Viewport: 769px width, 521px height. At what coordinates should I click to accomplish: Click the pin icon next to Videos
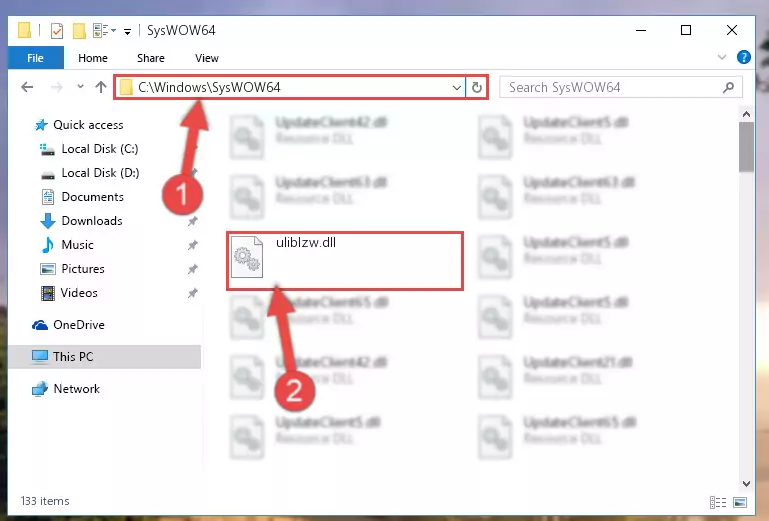click(x=192, y=293)
